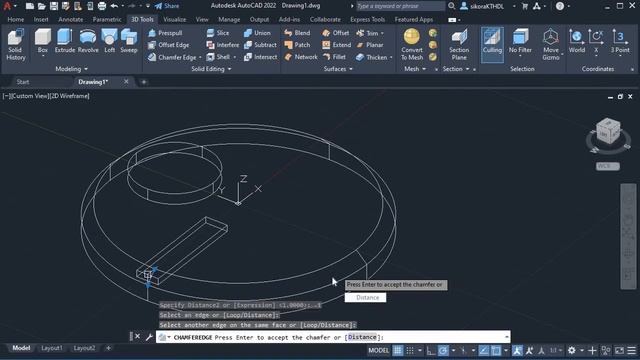Use the Slice tool
Image resolution: width=640 pixels, height=360 pixels.
[x=218, y=33]
